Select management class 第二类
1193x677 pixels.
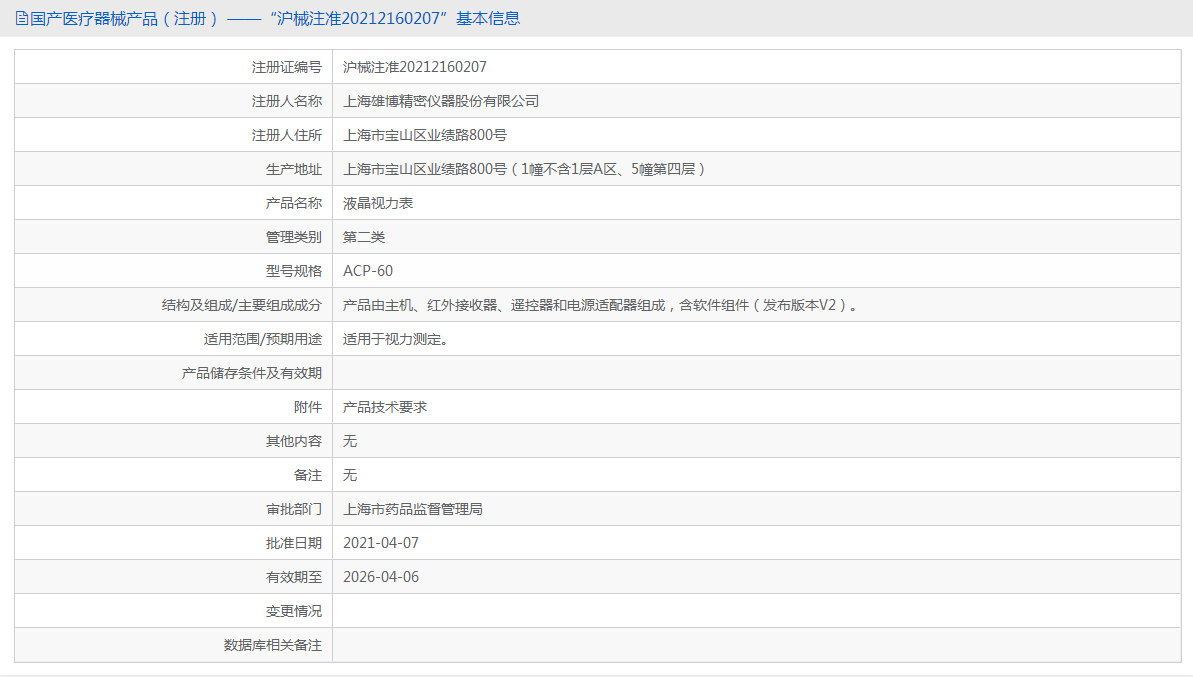364,237
